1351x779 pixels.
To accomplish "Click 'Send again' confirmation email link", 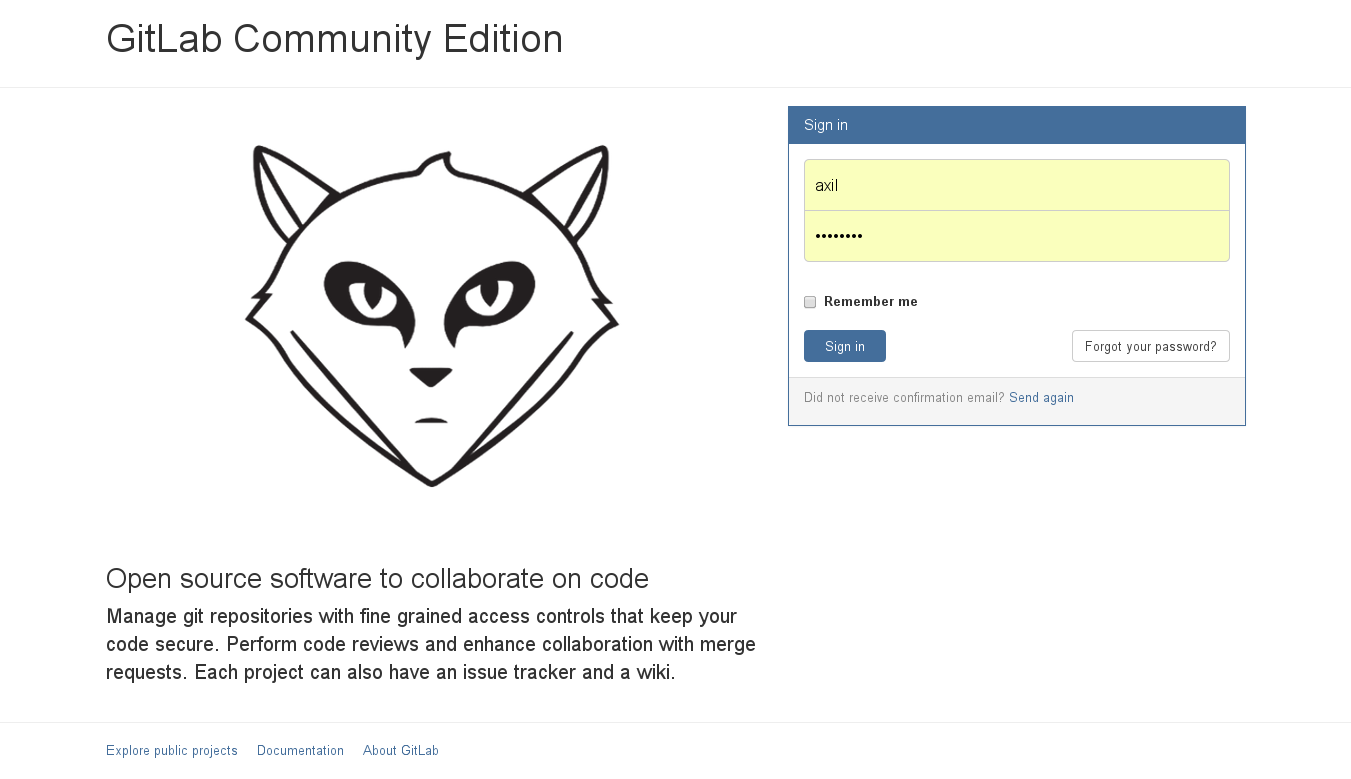I will [1041, 398].
